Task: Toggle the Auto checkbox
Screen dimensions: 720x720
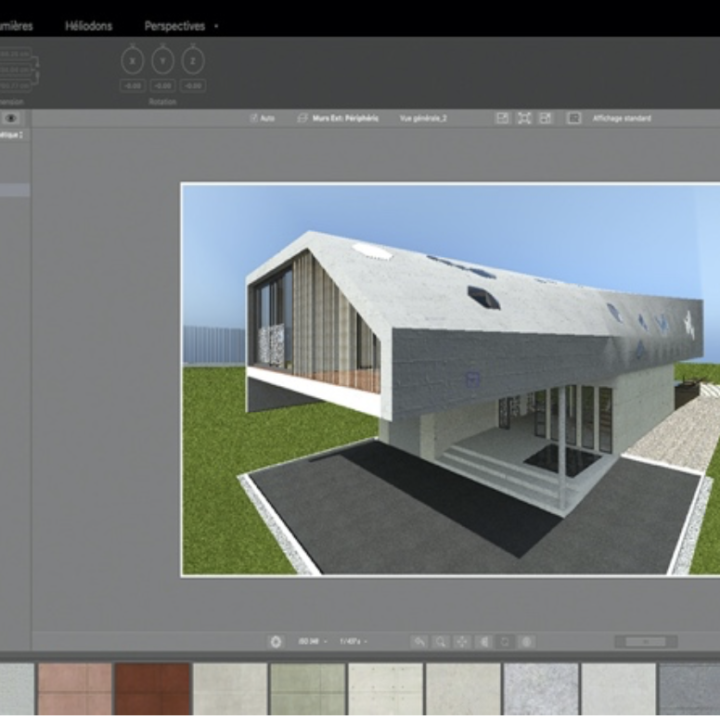Action: click(x=262, y=118)
